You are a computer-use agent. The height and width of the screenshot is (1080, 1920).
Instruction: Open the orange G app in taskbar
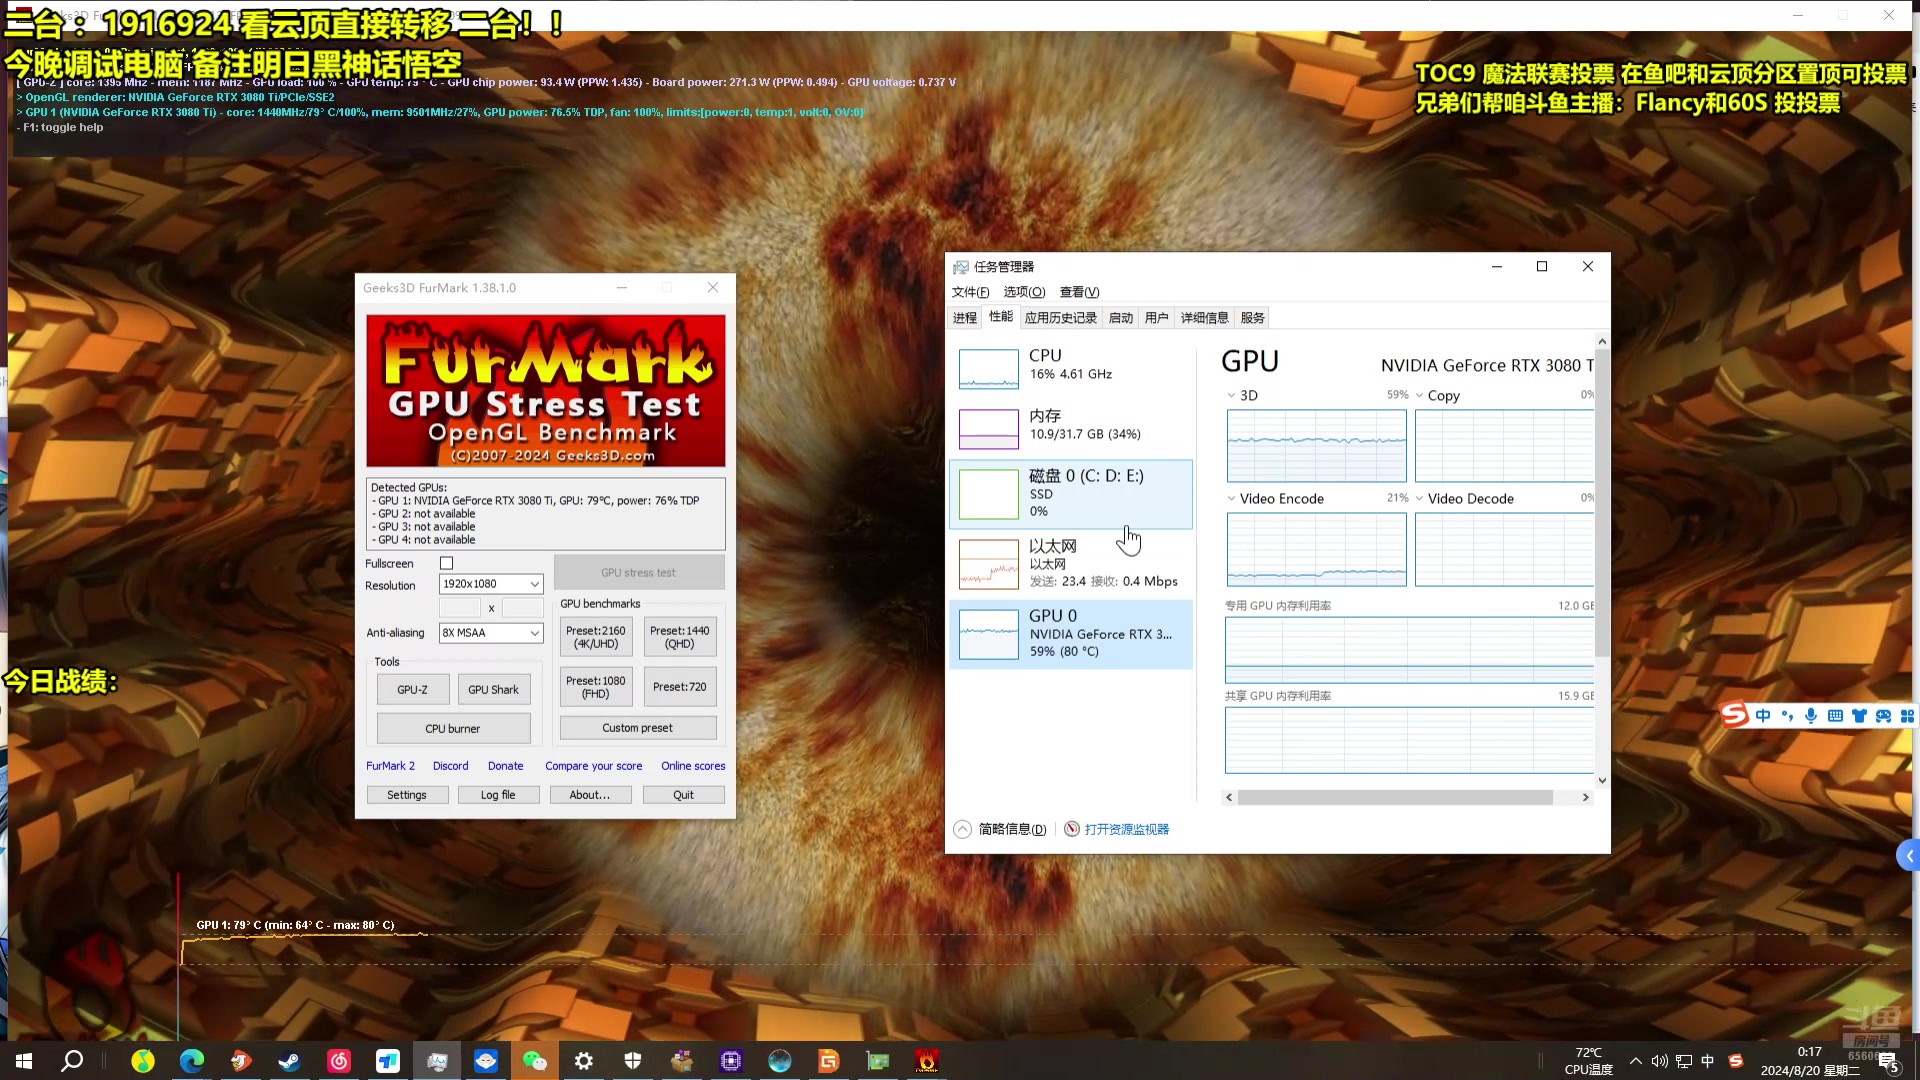pyautogui.click(x=829, y=1061)
